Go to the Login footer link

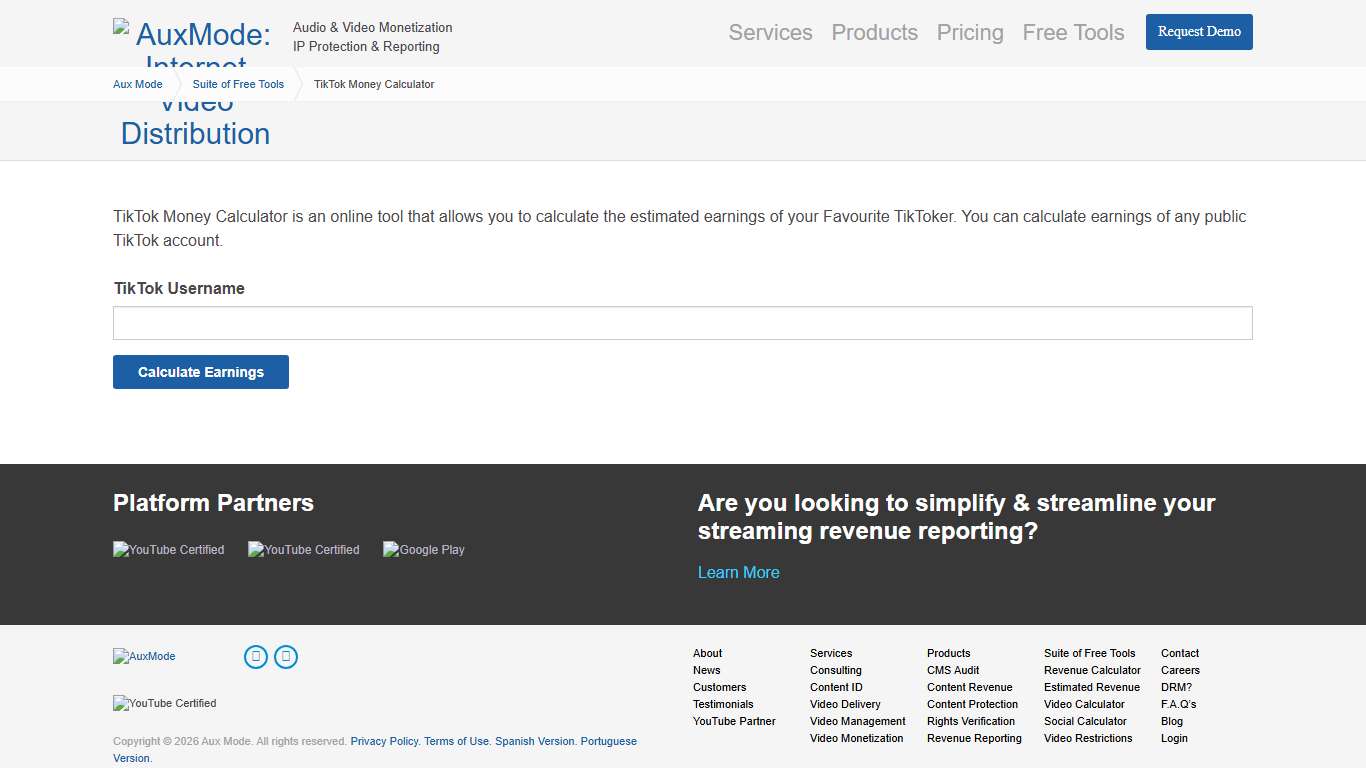[1174, 738]
